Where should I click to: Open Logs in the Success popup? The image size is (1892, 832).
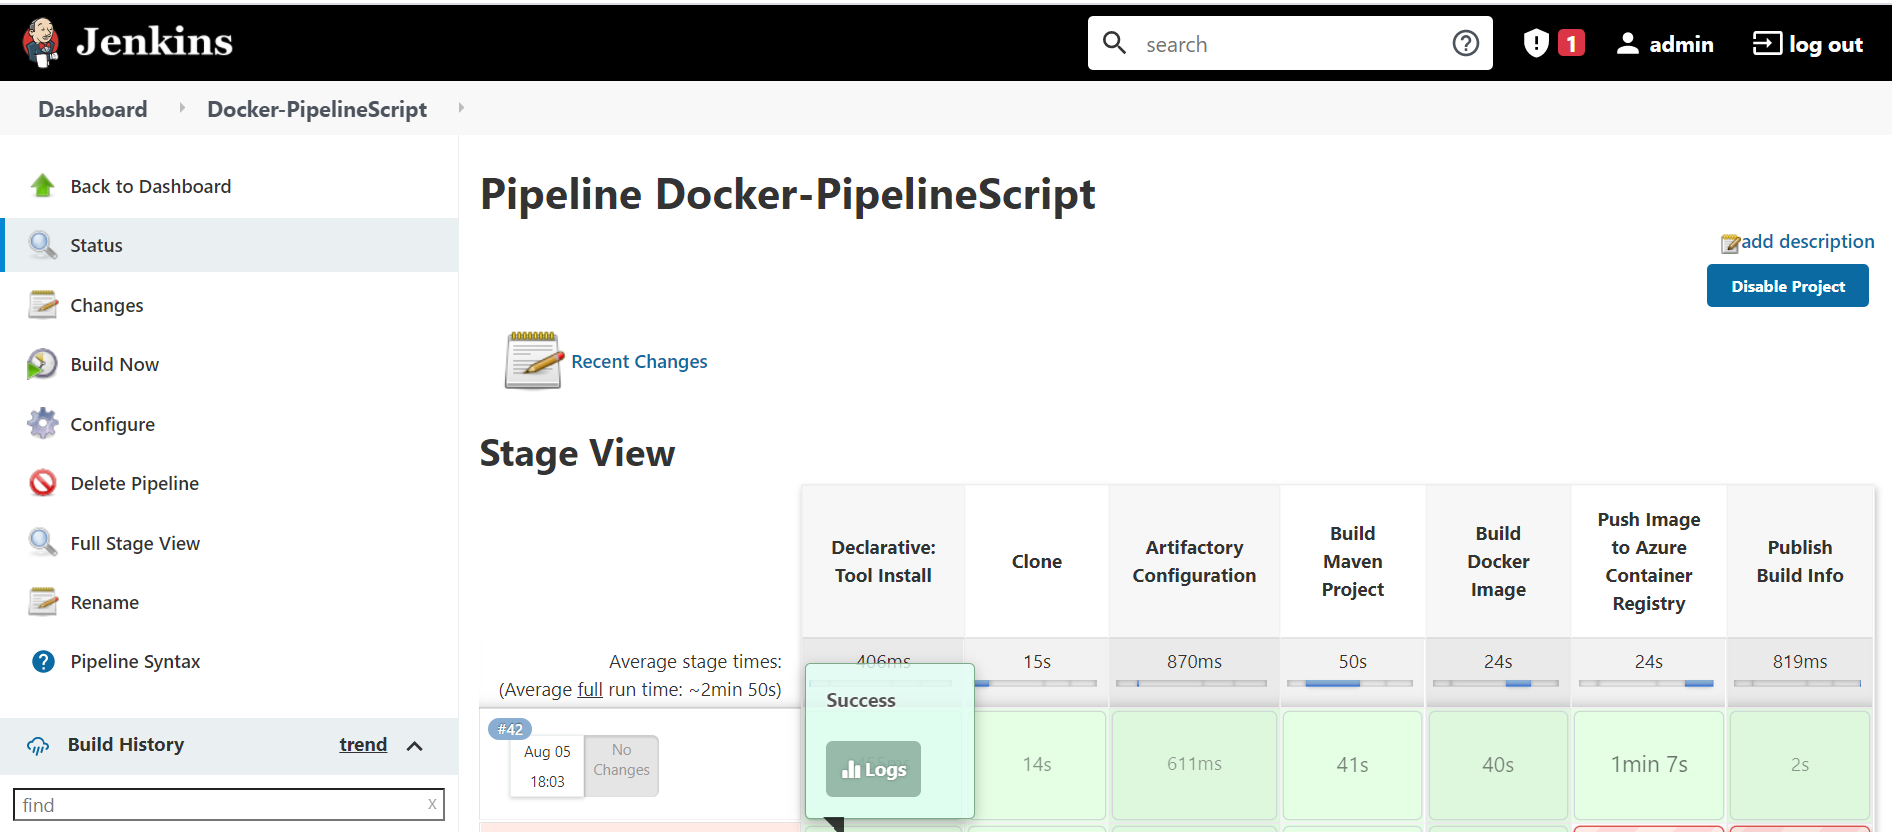(873, 769)
